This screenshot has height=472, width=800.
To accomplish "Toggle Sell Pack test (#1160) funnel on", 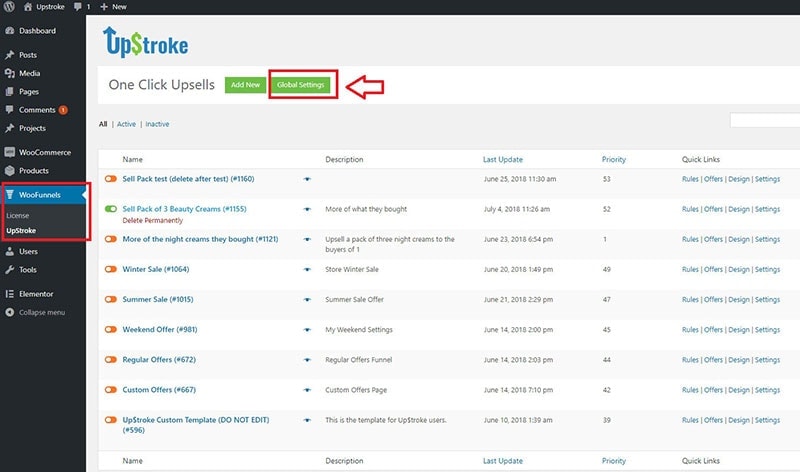I will [x=111, y=179].
